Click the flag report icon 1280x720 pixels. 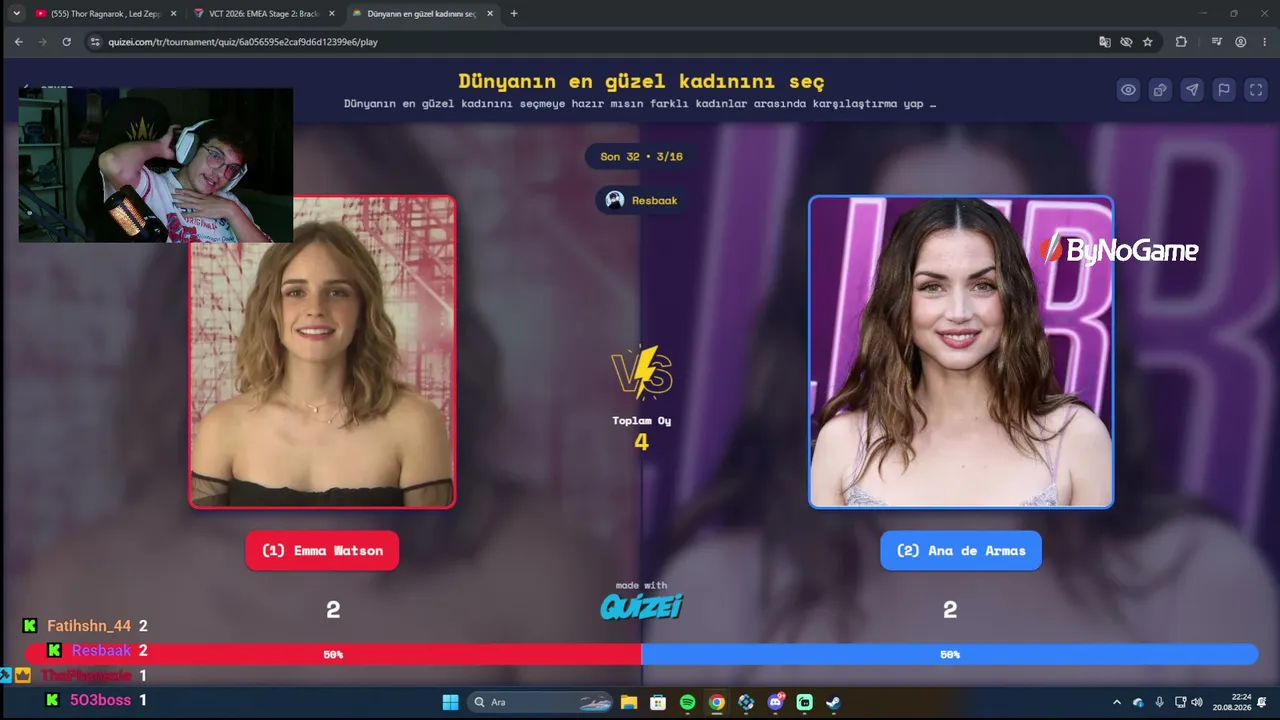[x=1224, y=90]
